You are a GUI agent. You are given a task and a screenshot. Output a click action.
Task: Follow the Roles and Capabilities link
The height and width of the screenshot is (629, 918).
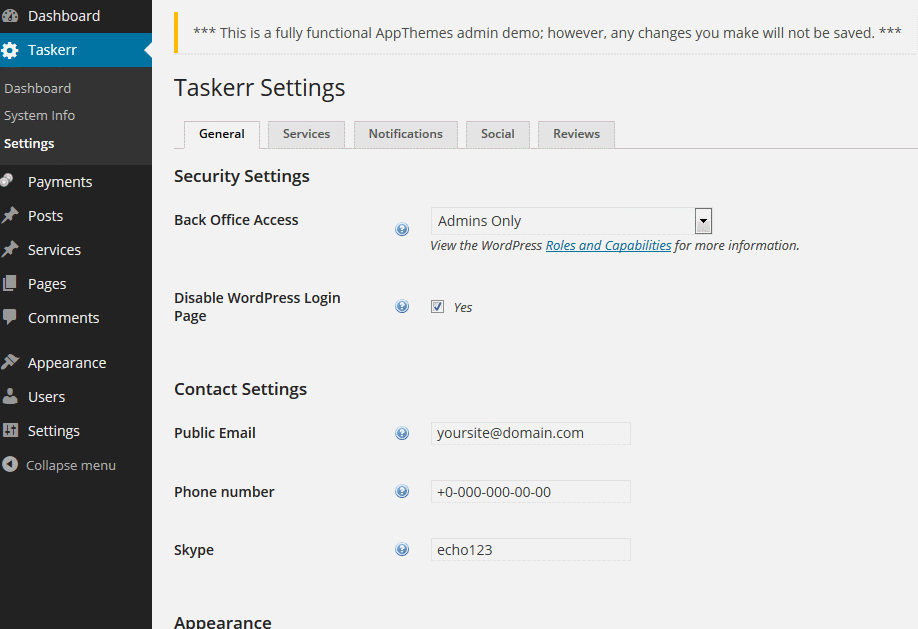click(608, 245)
